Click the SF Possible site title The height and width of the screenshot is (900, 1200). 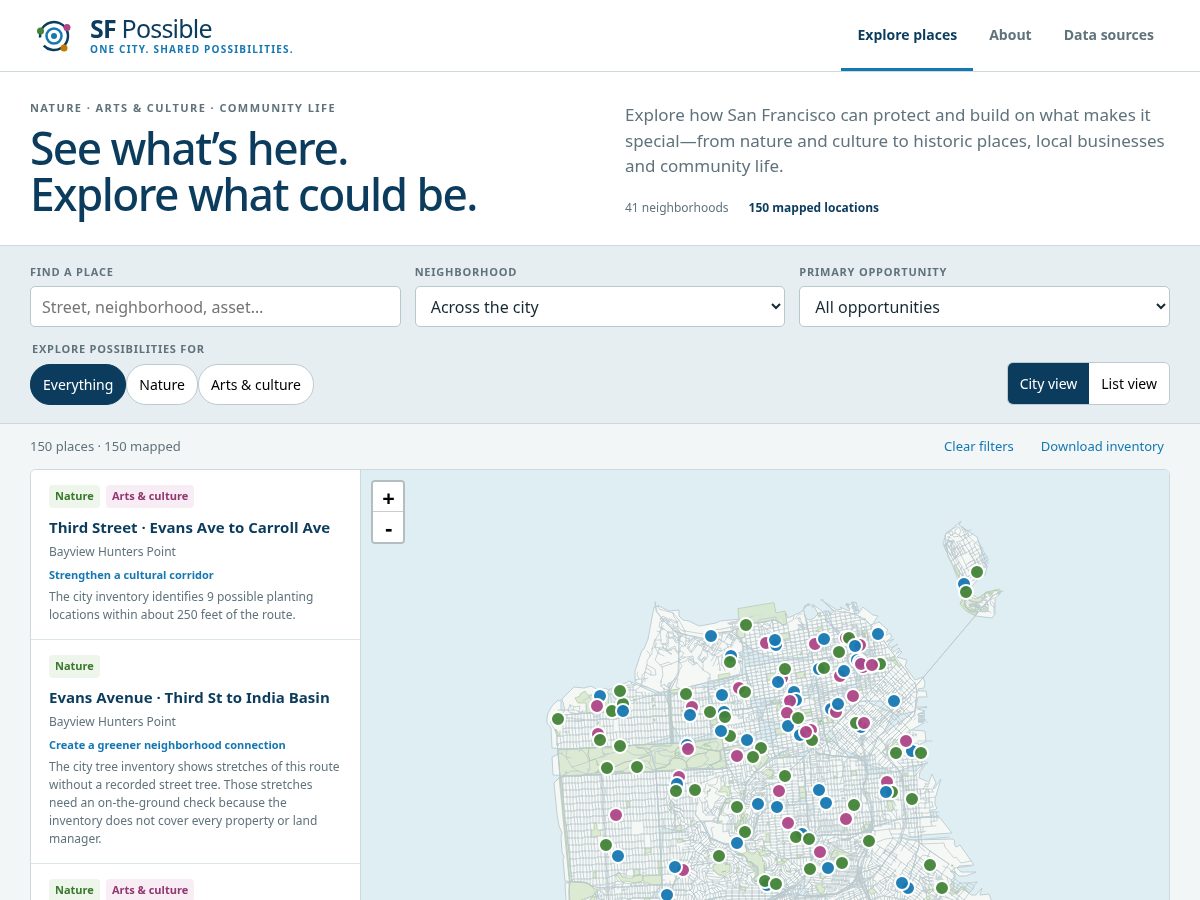(151, 29)
